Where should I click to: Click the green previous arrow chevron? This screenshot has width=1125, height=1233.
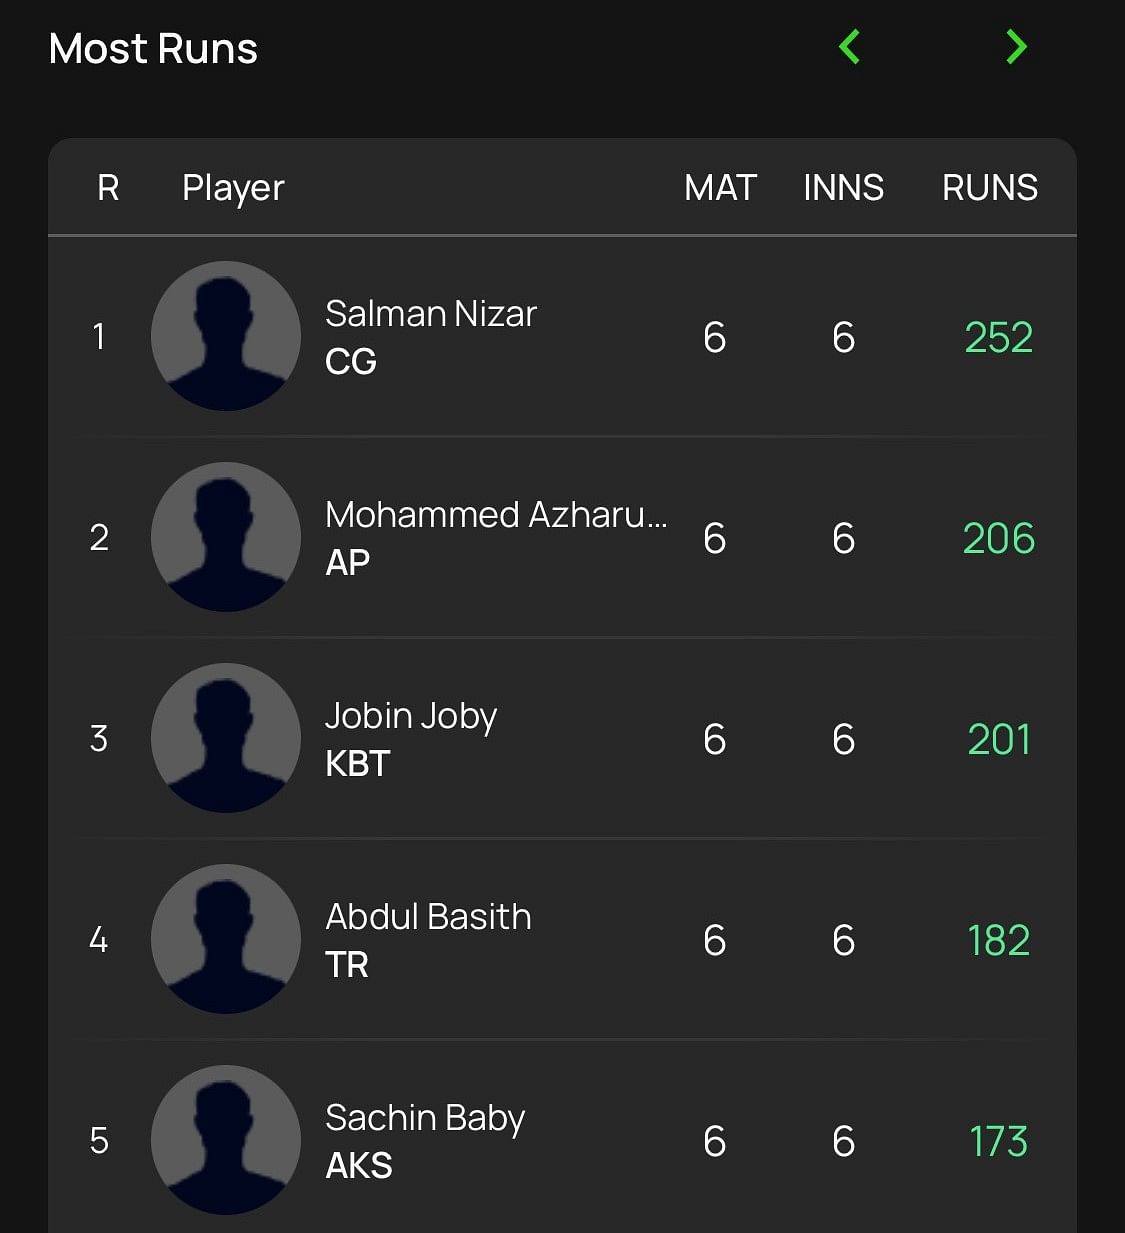[x=849, y=47]
